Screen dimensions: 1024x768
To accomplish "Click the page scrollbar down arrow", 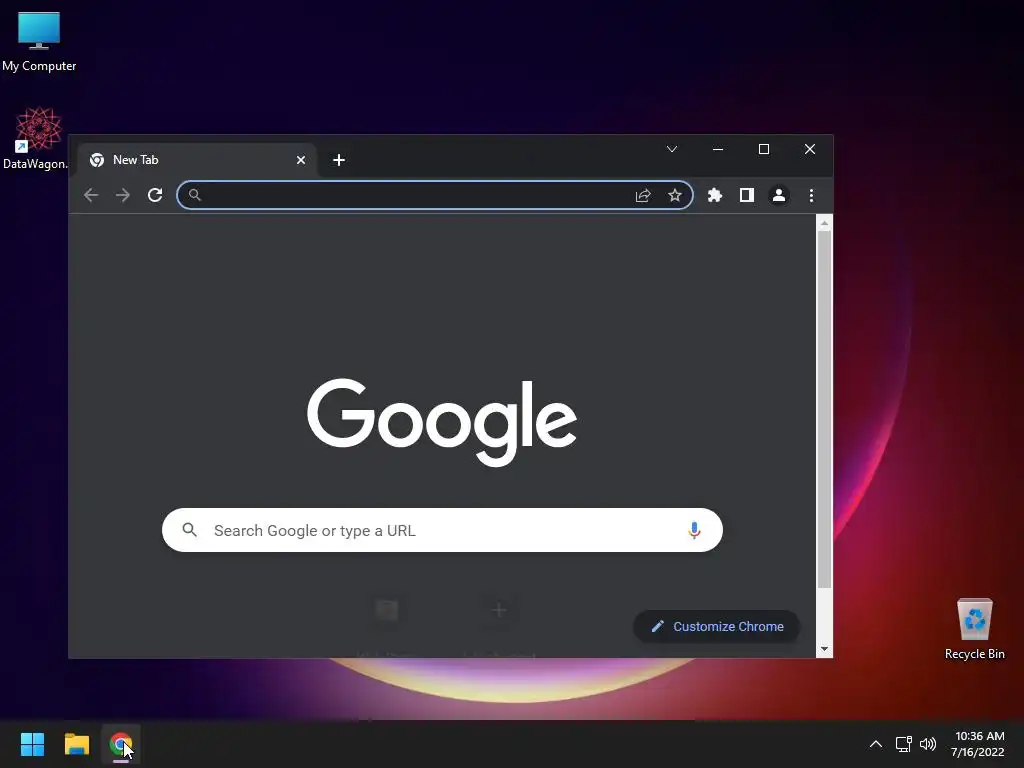I will click(x=824, y=648).
